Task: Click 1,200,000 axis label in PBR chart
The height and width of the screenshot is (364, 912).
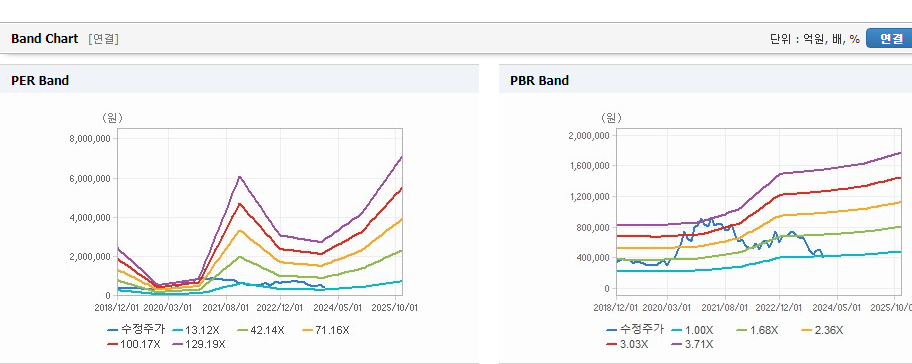Action: click(x=589, y=197)
